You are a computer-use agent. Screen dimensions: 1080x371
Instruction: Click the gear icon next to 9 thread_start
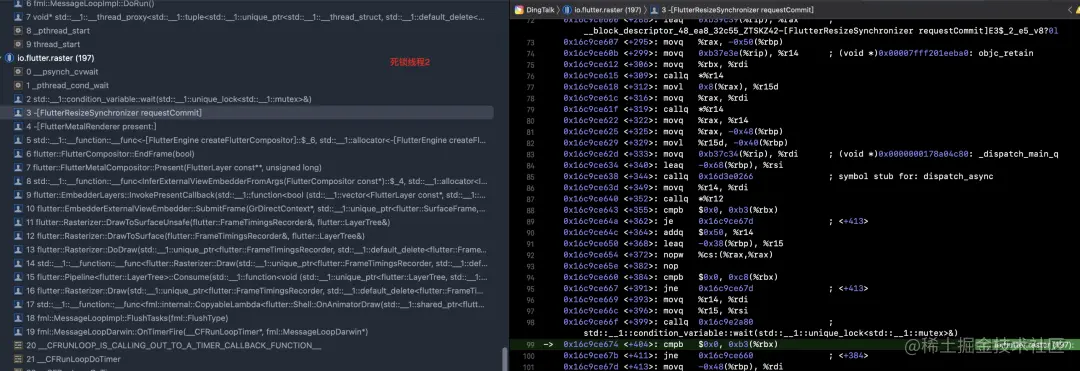pos(19,44)
